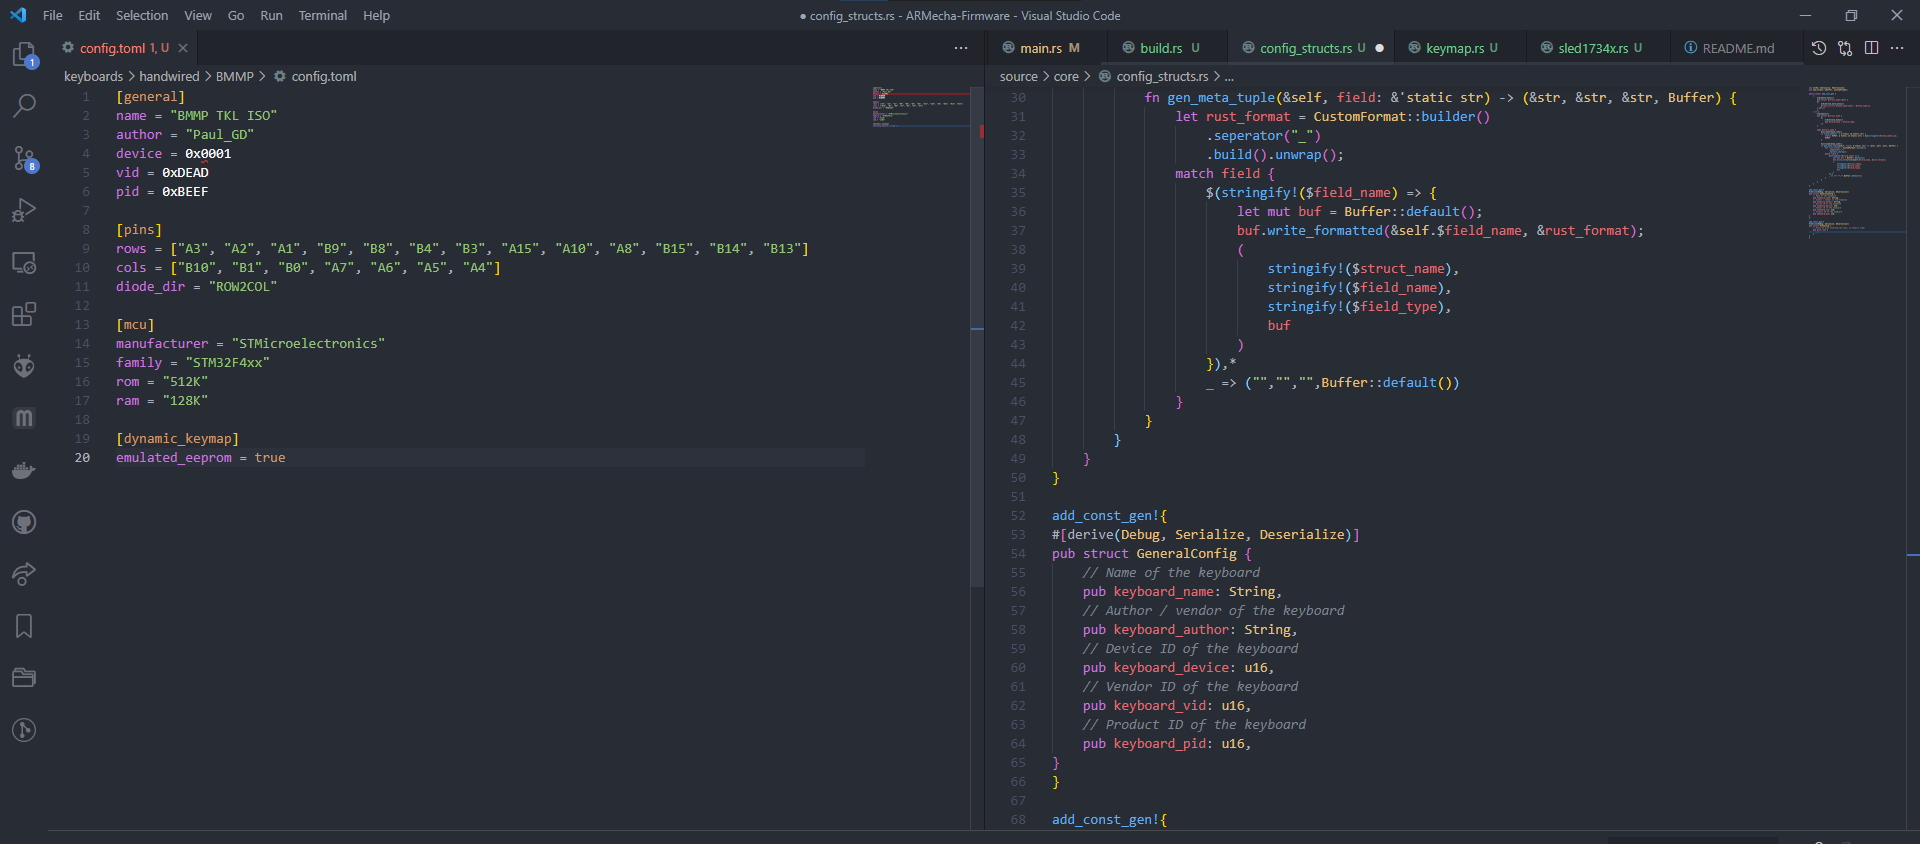Expand the 'handwired' breadcrumb folder
The image size is (1920, 844).
coord(169,76)
